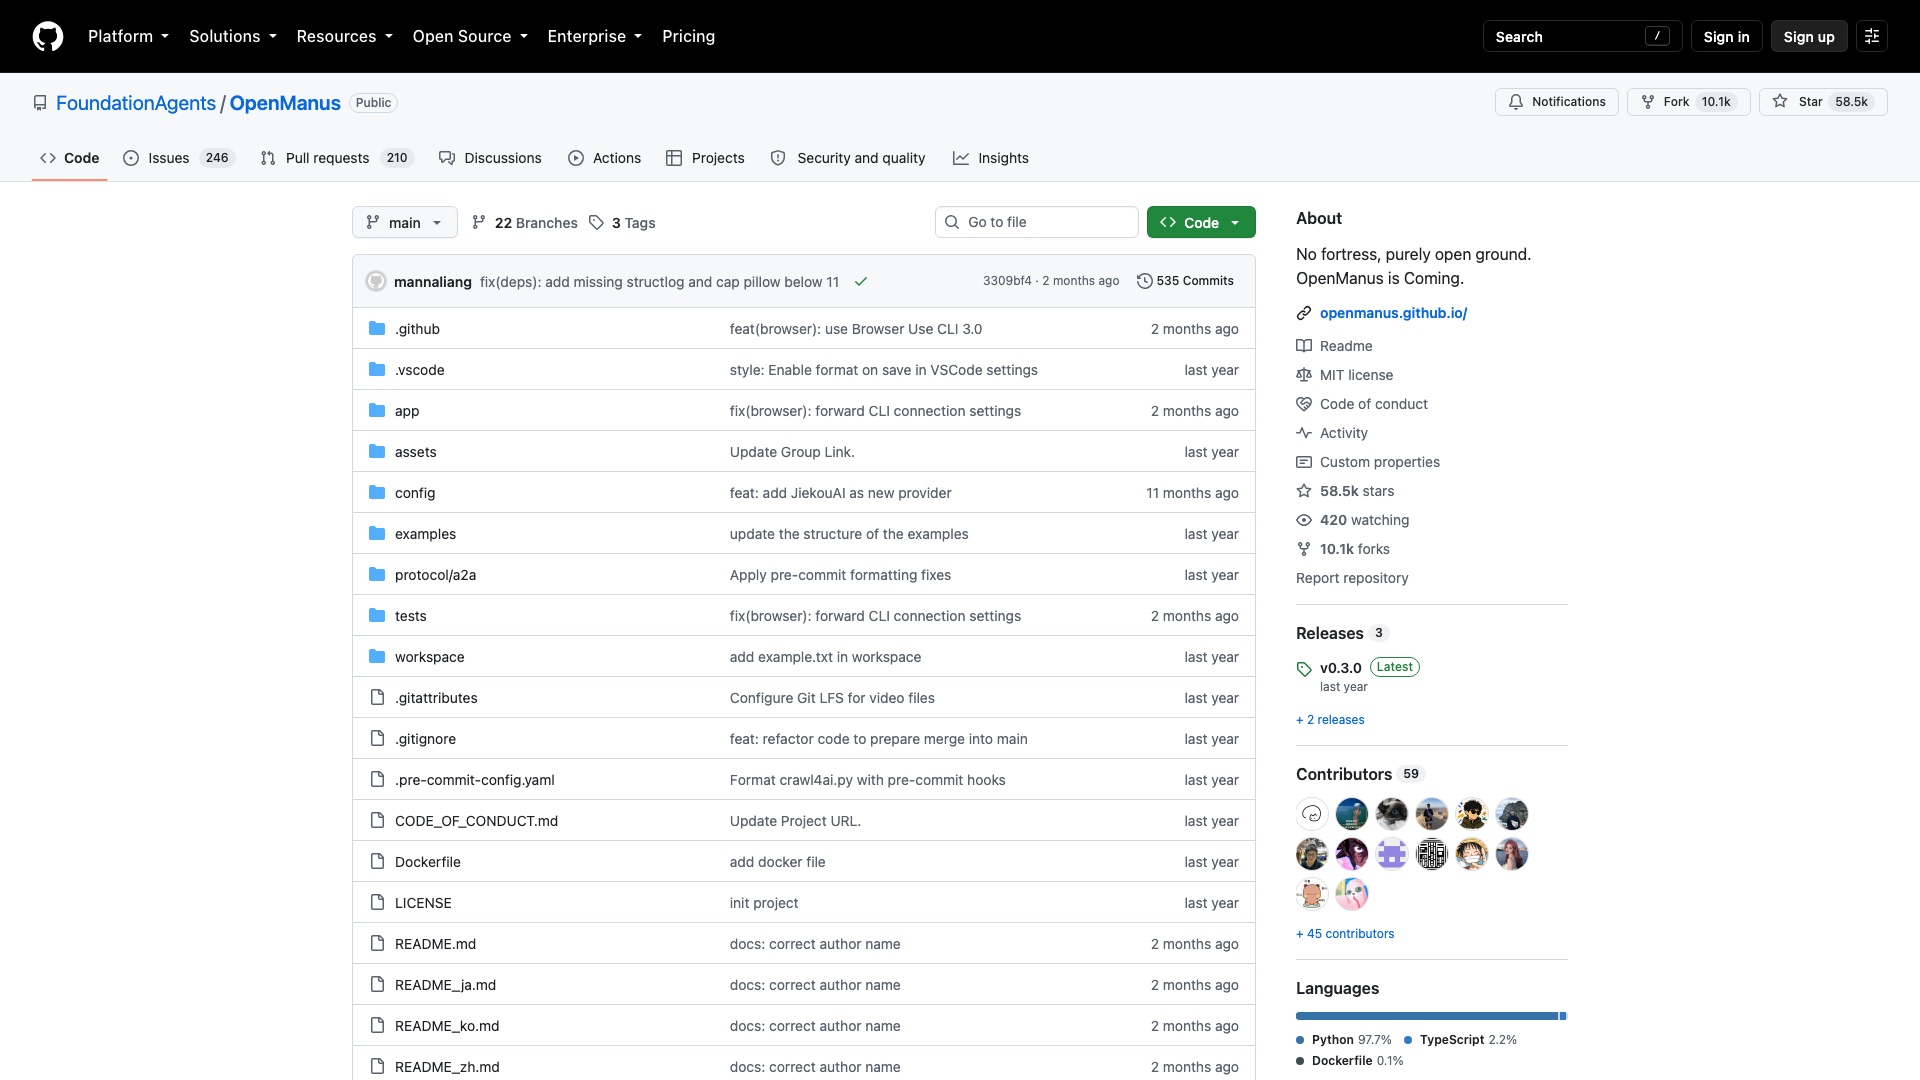Click the Readme book icon in About

pos(1304,346)
